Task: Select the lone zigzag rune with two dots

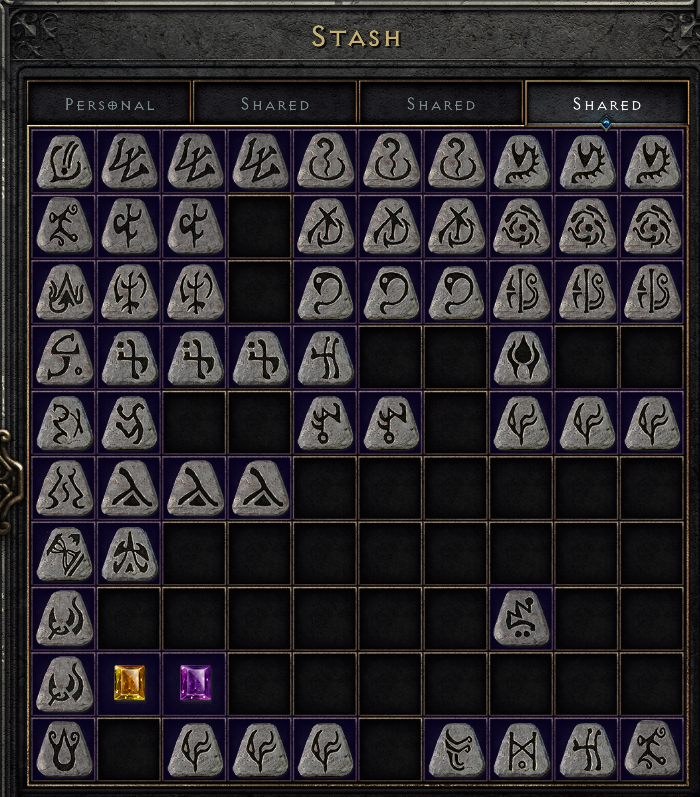Action: (521, 619)
